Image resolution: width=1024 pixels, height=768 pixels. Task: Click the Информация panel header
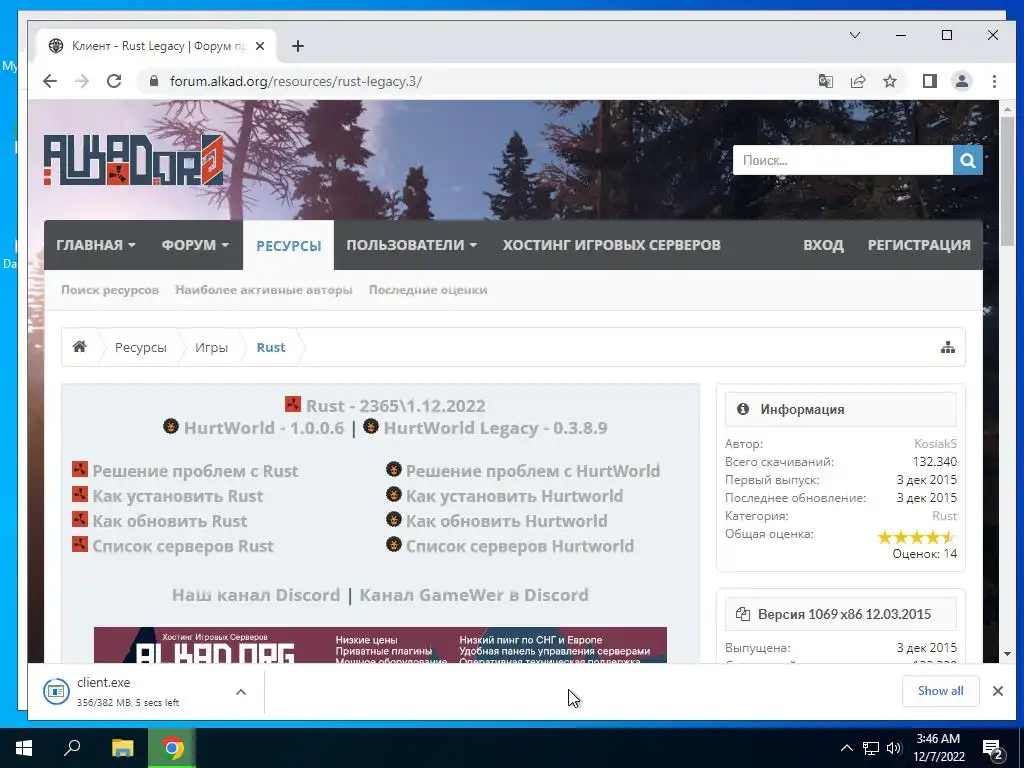pos(840,409)
